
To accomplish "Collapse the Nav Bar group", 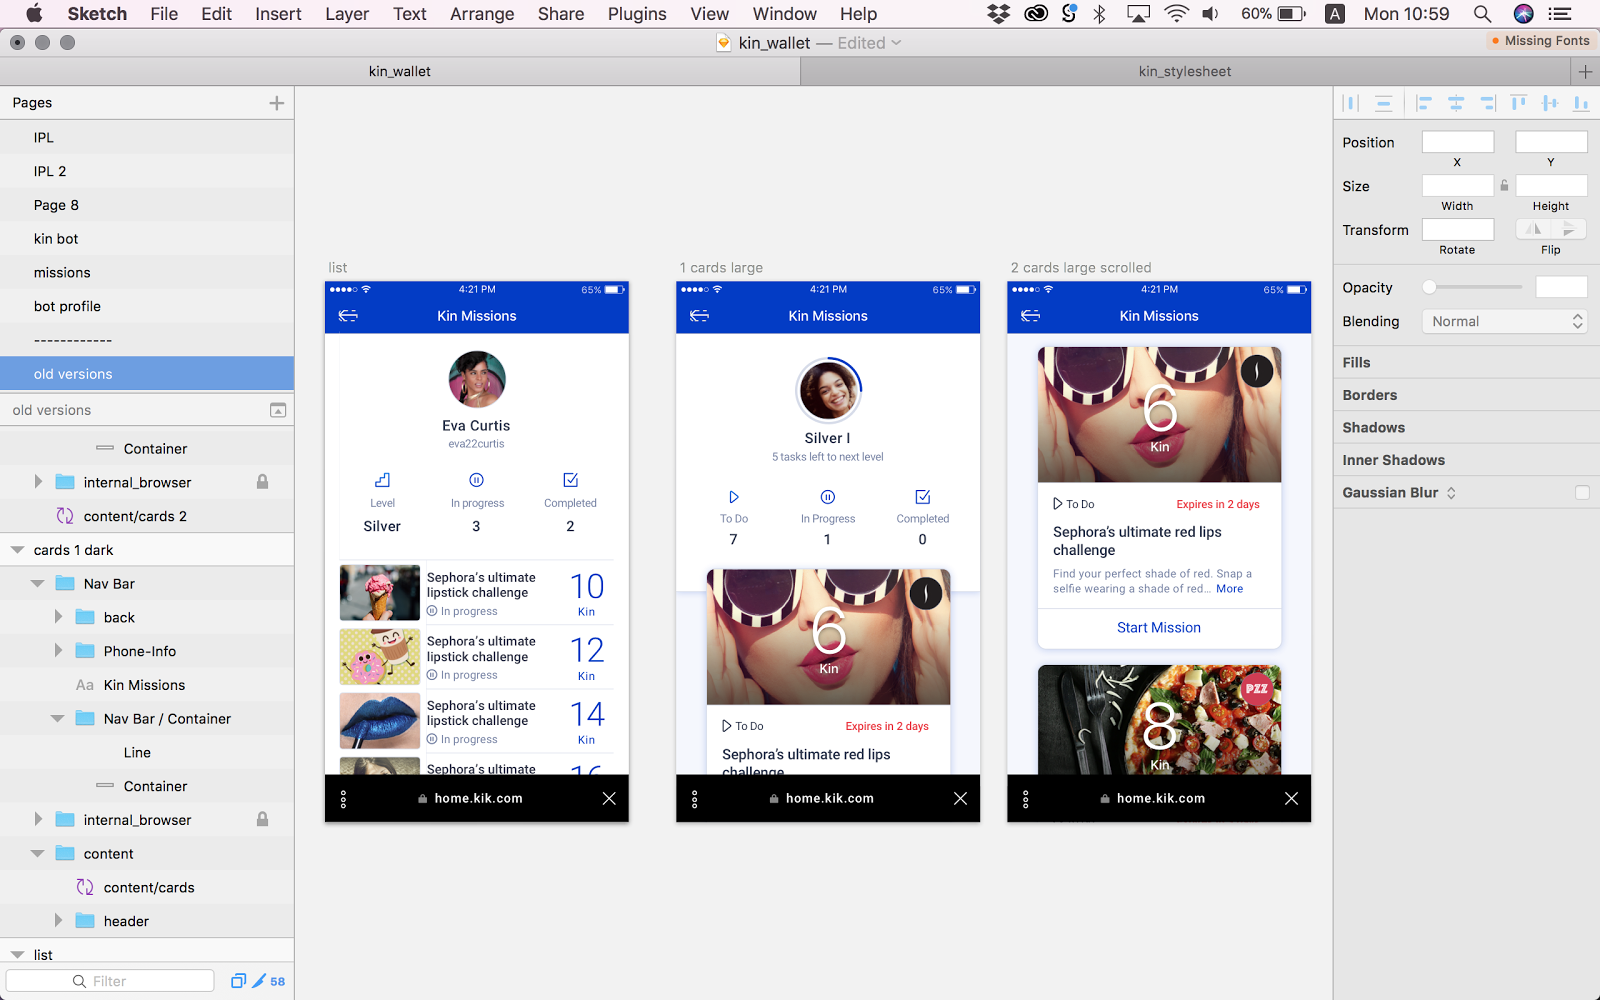I will 37,584.
